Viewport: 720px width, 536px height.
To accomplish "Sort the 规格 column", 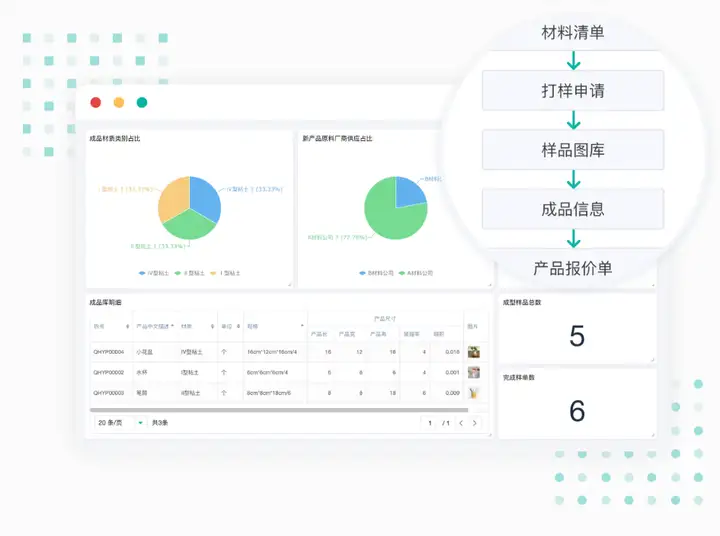I will coord(302,326).
